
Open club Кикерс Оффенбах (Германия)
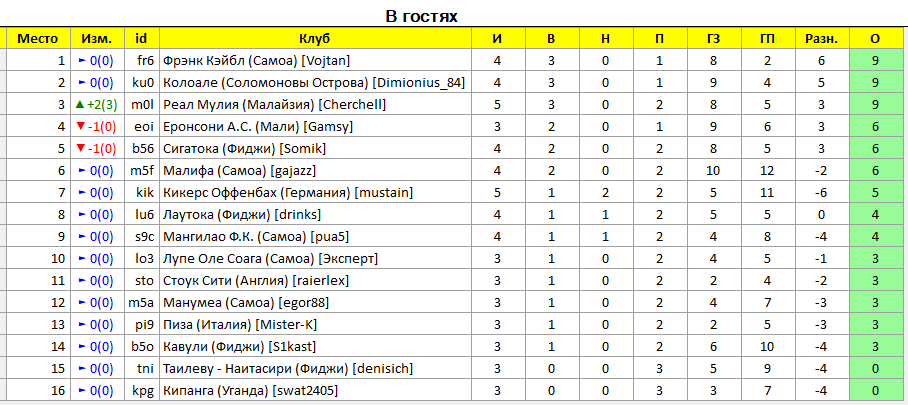click(x=288, y=192)
